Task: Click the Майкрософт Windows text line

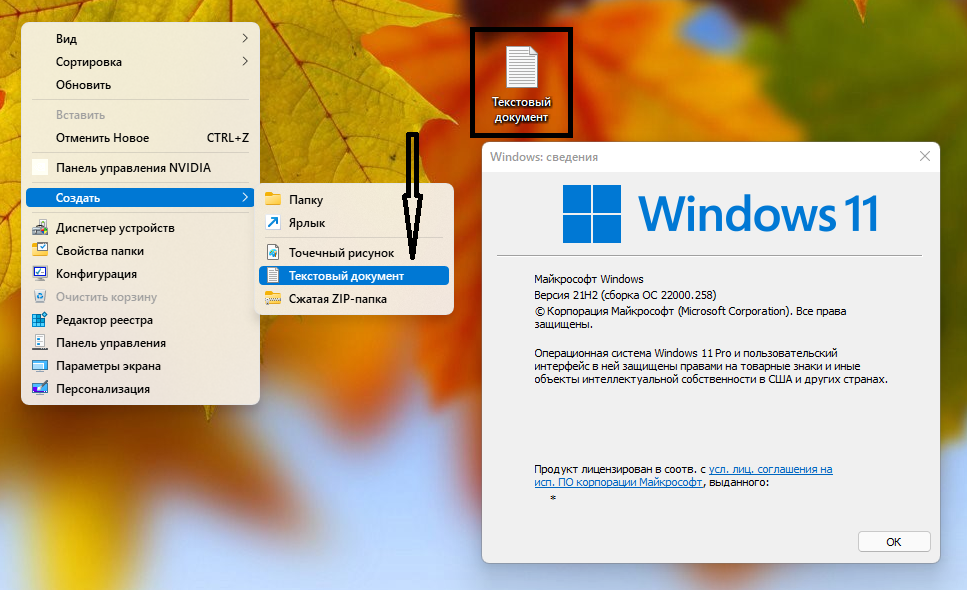Action: point(589,279)
